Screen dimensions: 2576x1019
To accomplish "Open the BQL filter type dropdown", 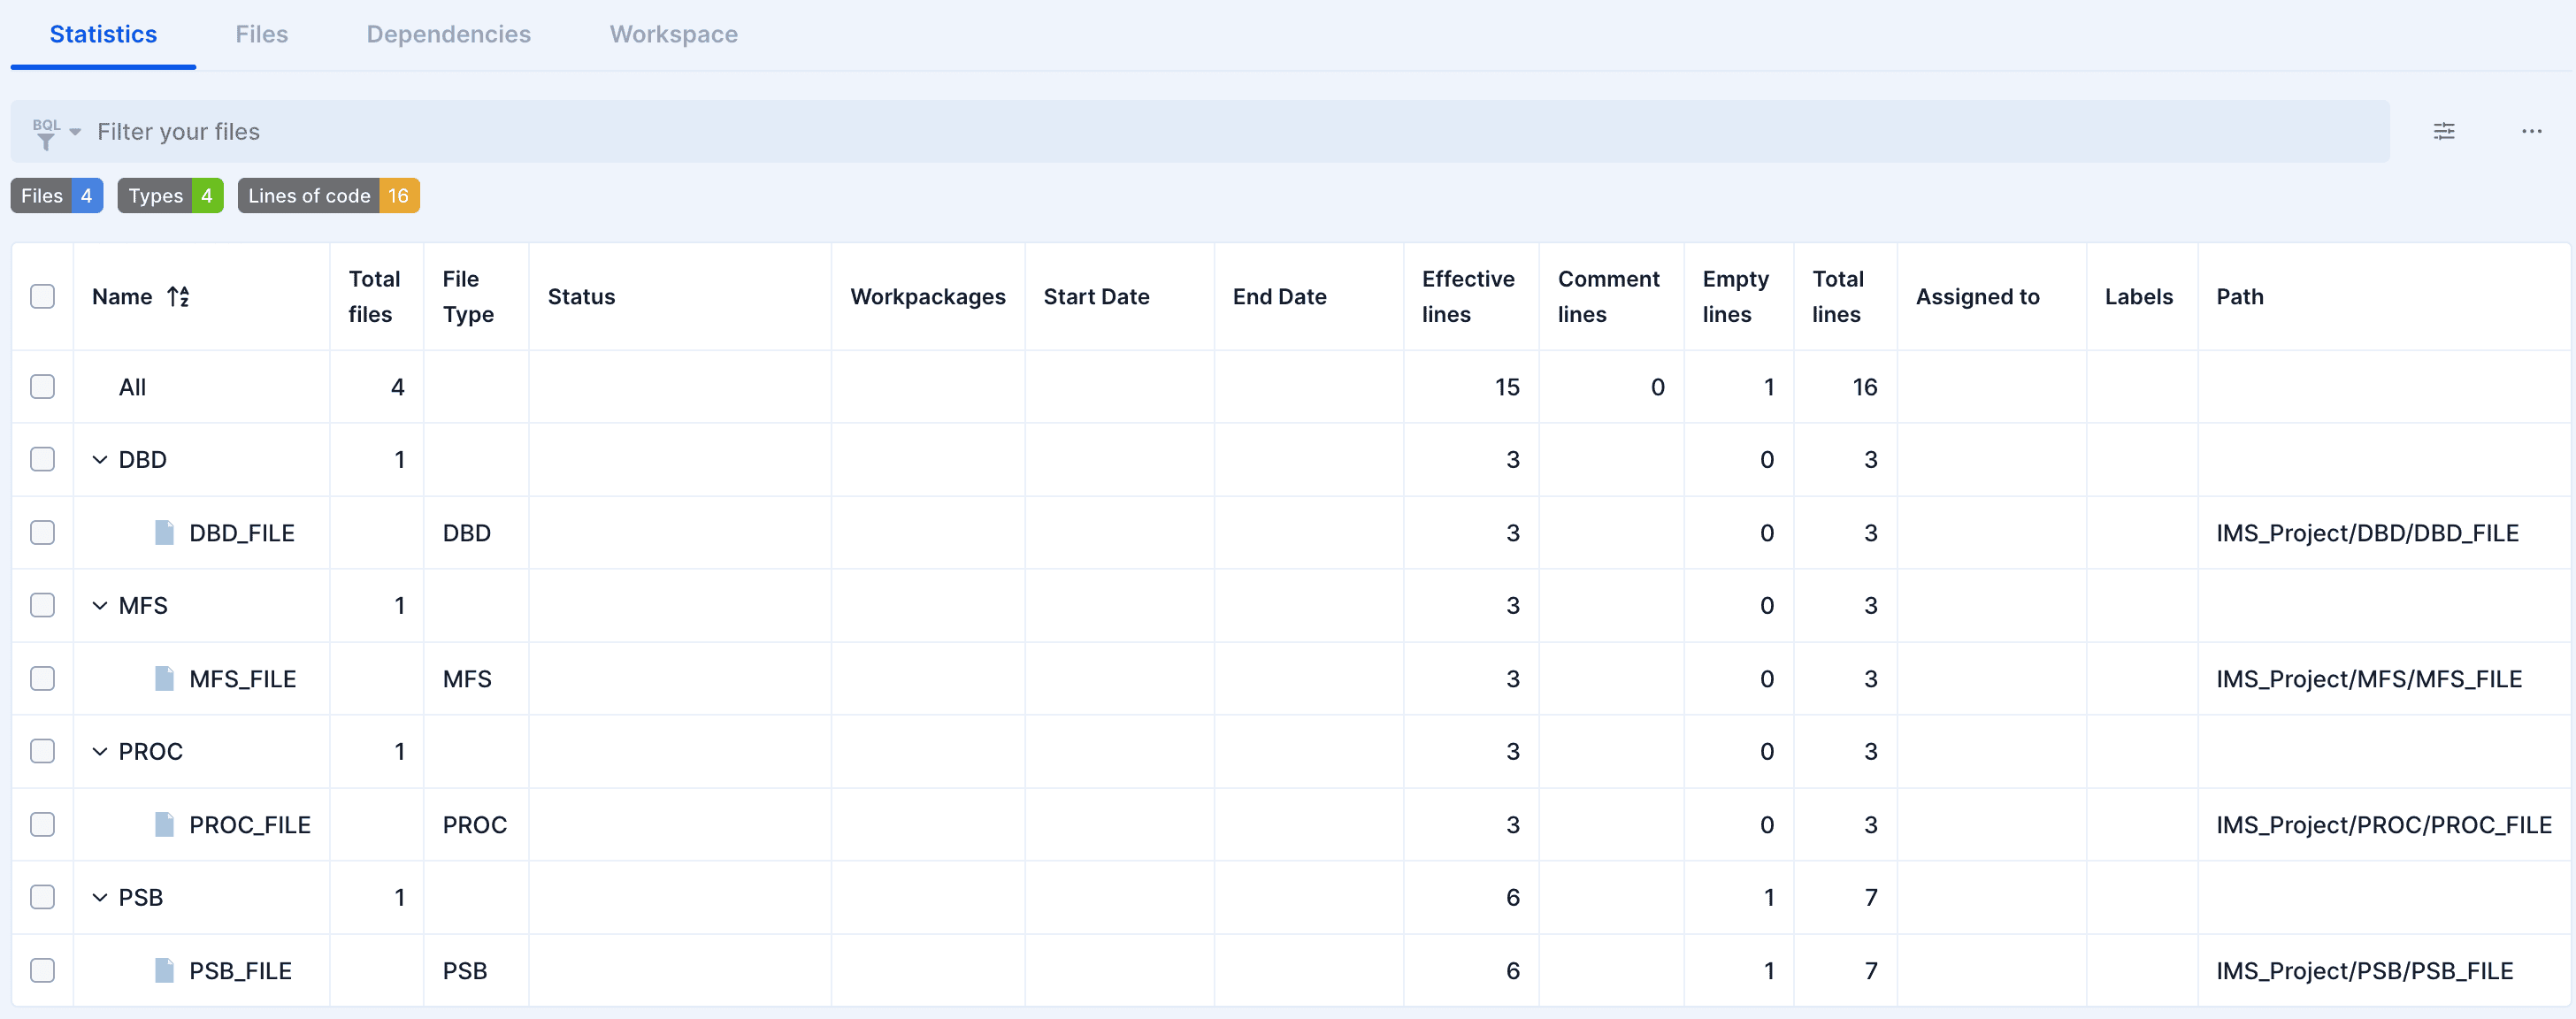I will [x=56, y=133].
